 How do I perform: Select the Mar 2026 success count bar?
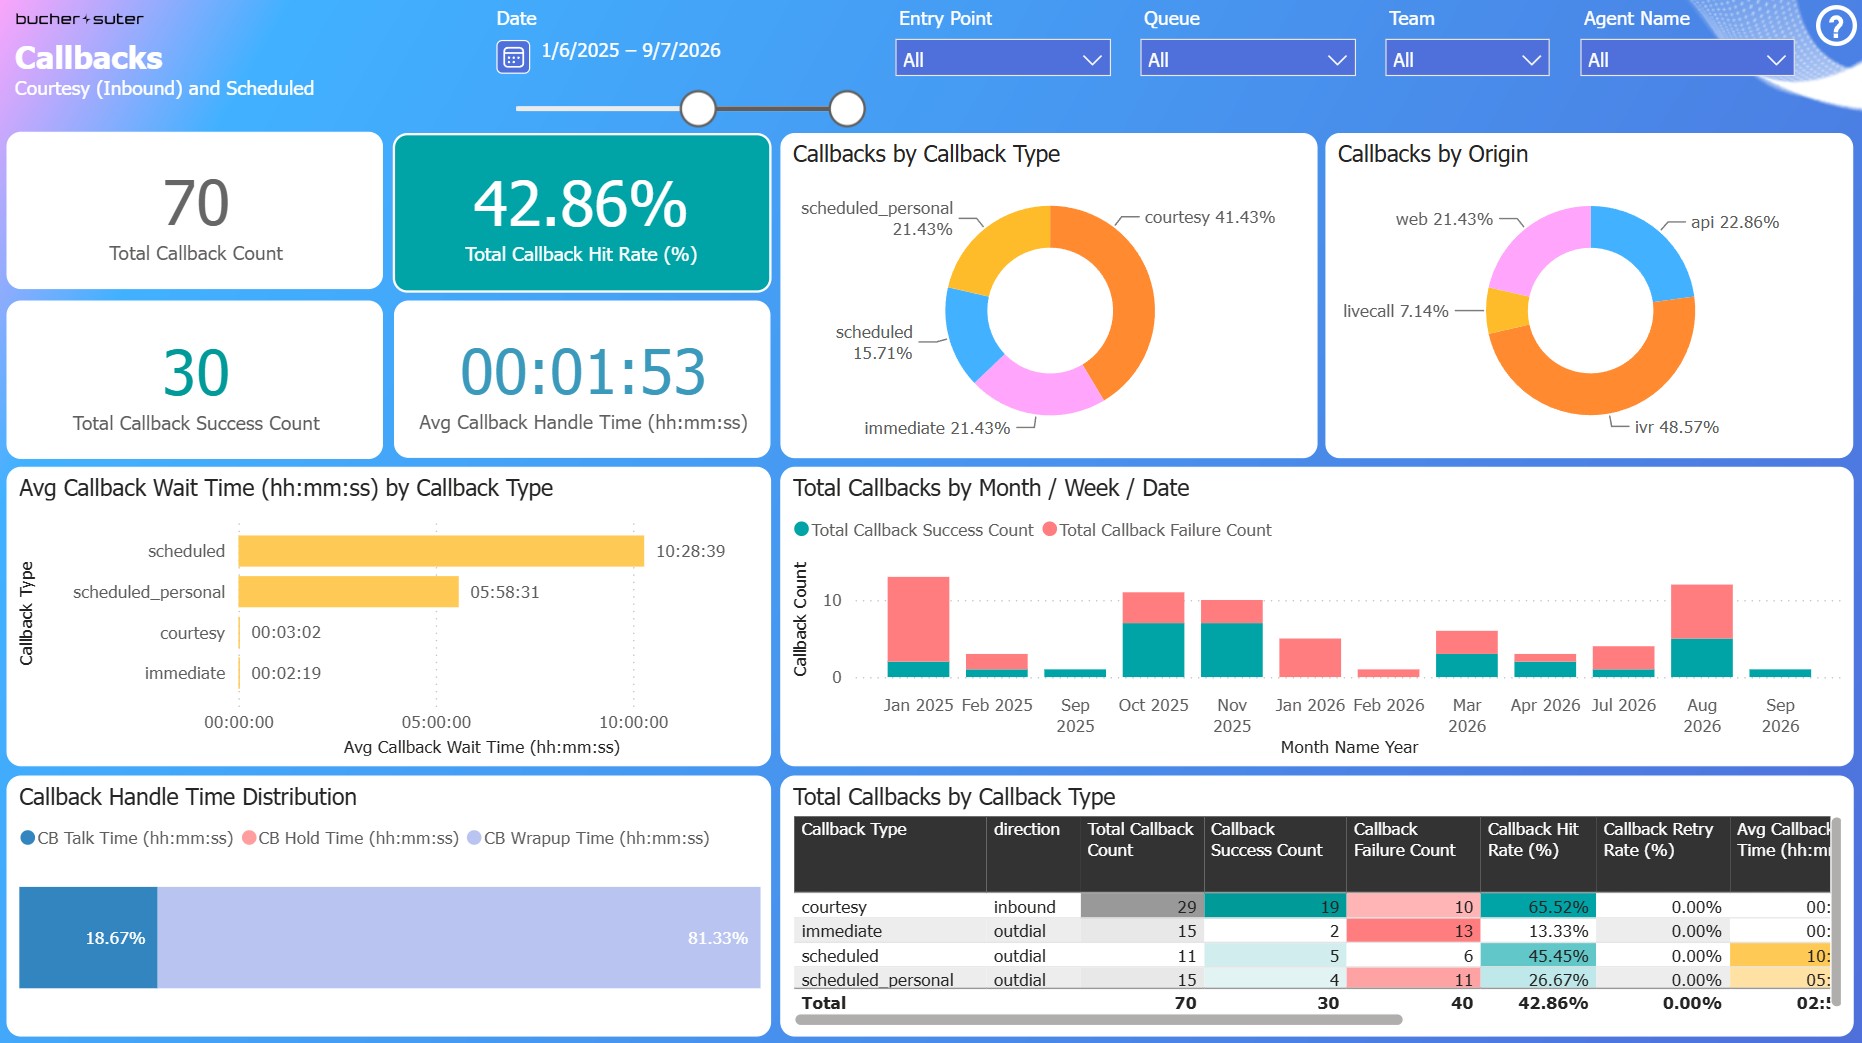(x=1466, y=665)
